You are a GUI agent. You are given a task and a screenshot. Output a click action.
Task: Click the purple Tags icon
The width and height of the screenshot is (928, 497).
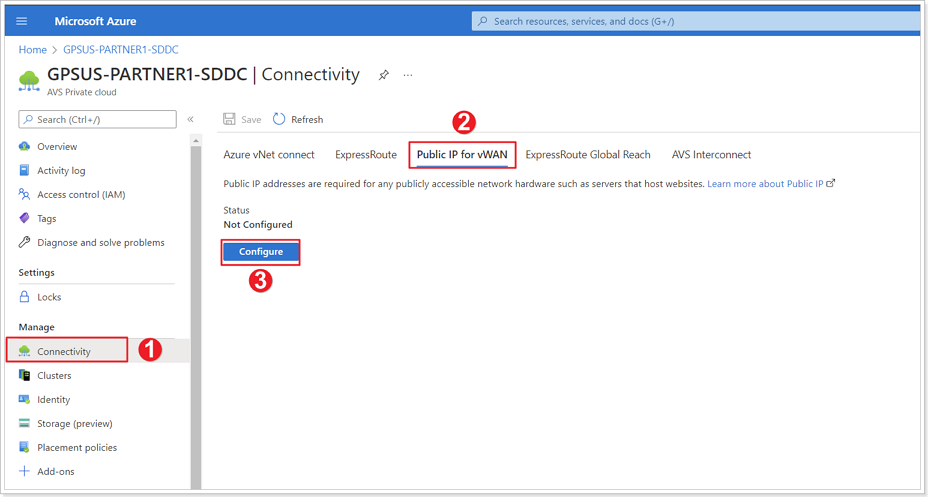pos(24,218)
